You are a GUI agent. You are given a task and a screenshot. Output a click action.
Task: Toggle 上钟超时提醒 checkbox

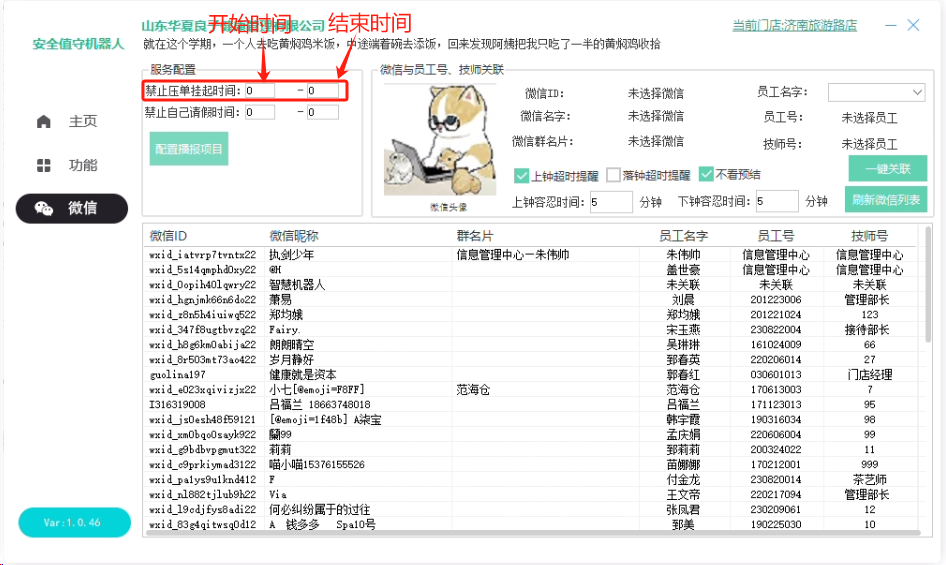coord(521,175)
